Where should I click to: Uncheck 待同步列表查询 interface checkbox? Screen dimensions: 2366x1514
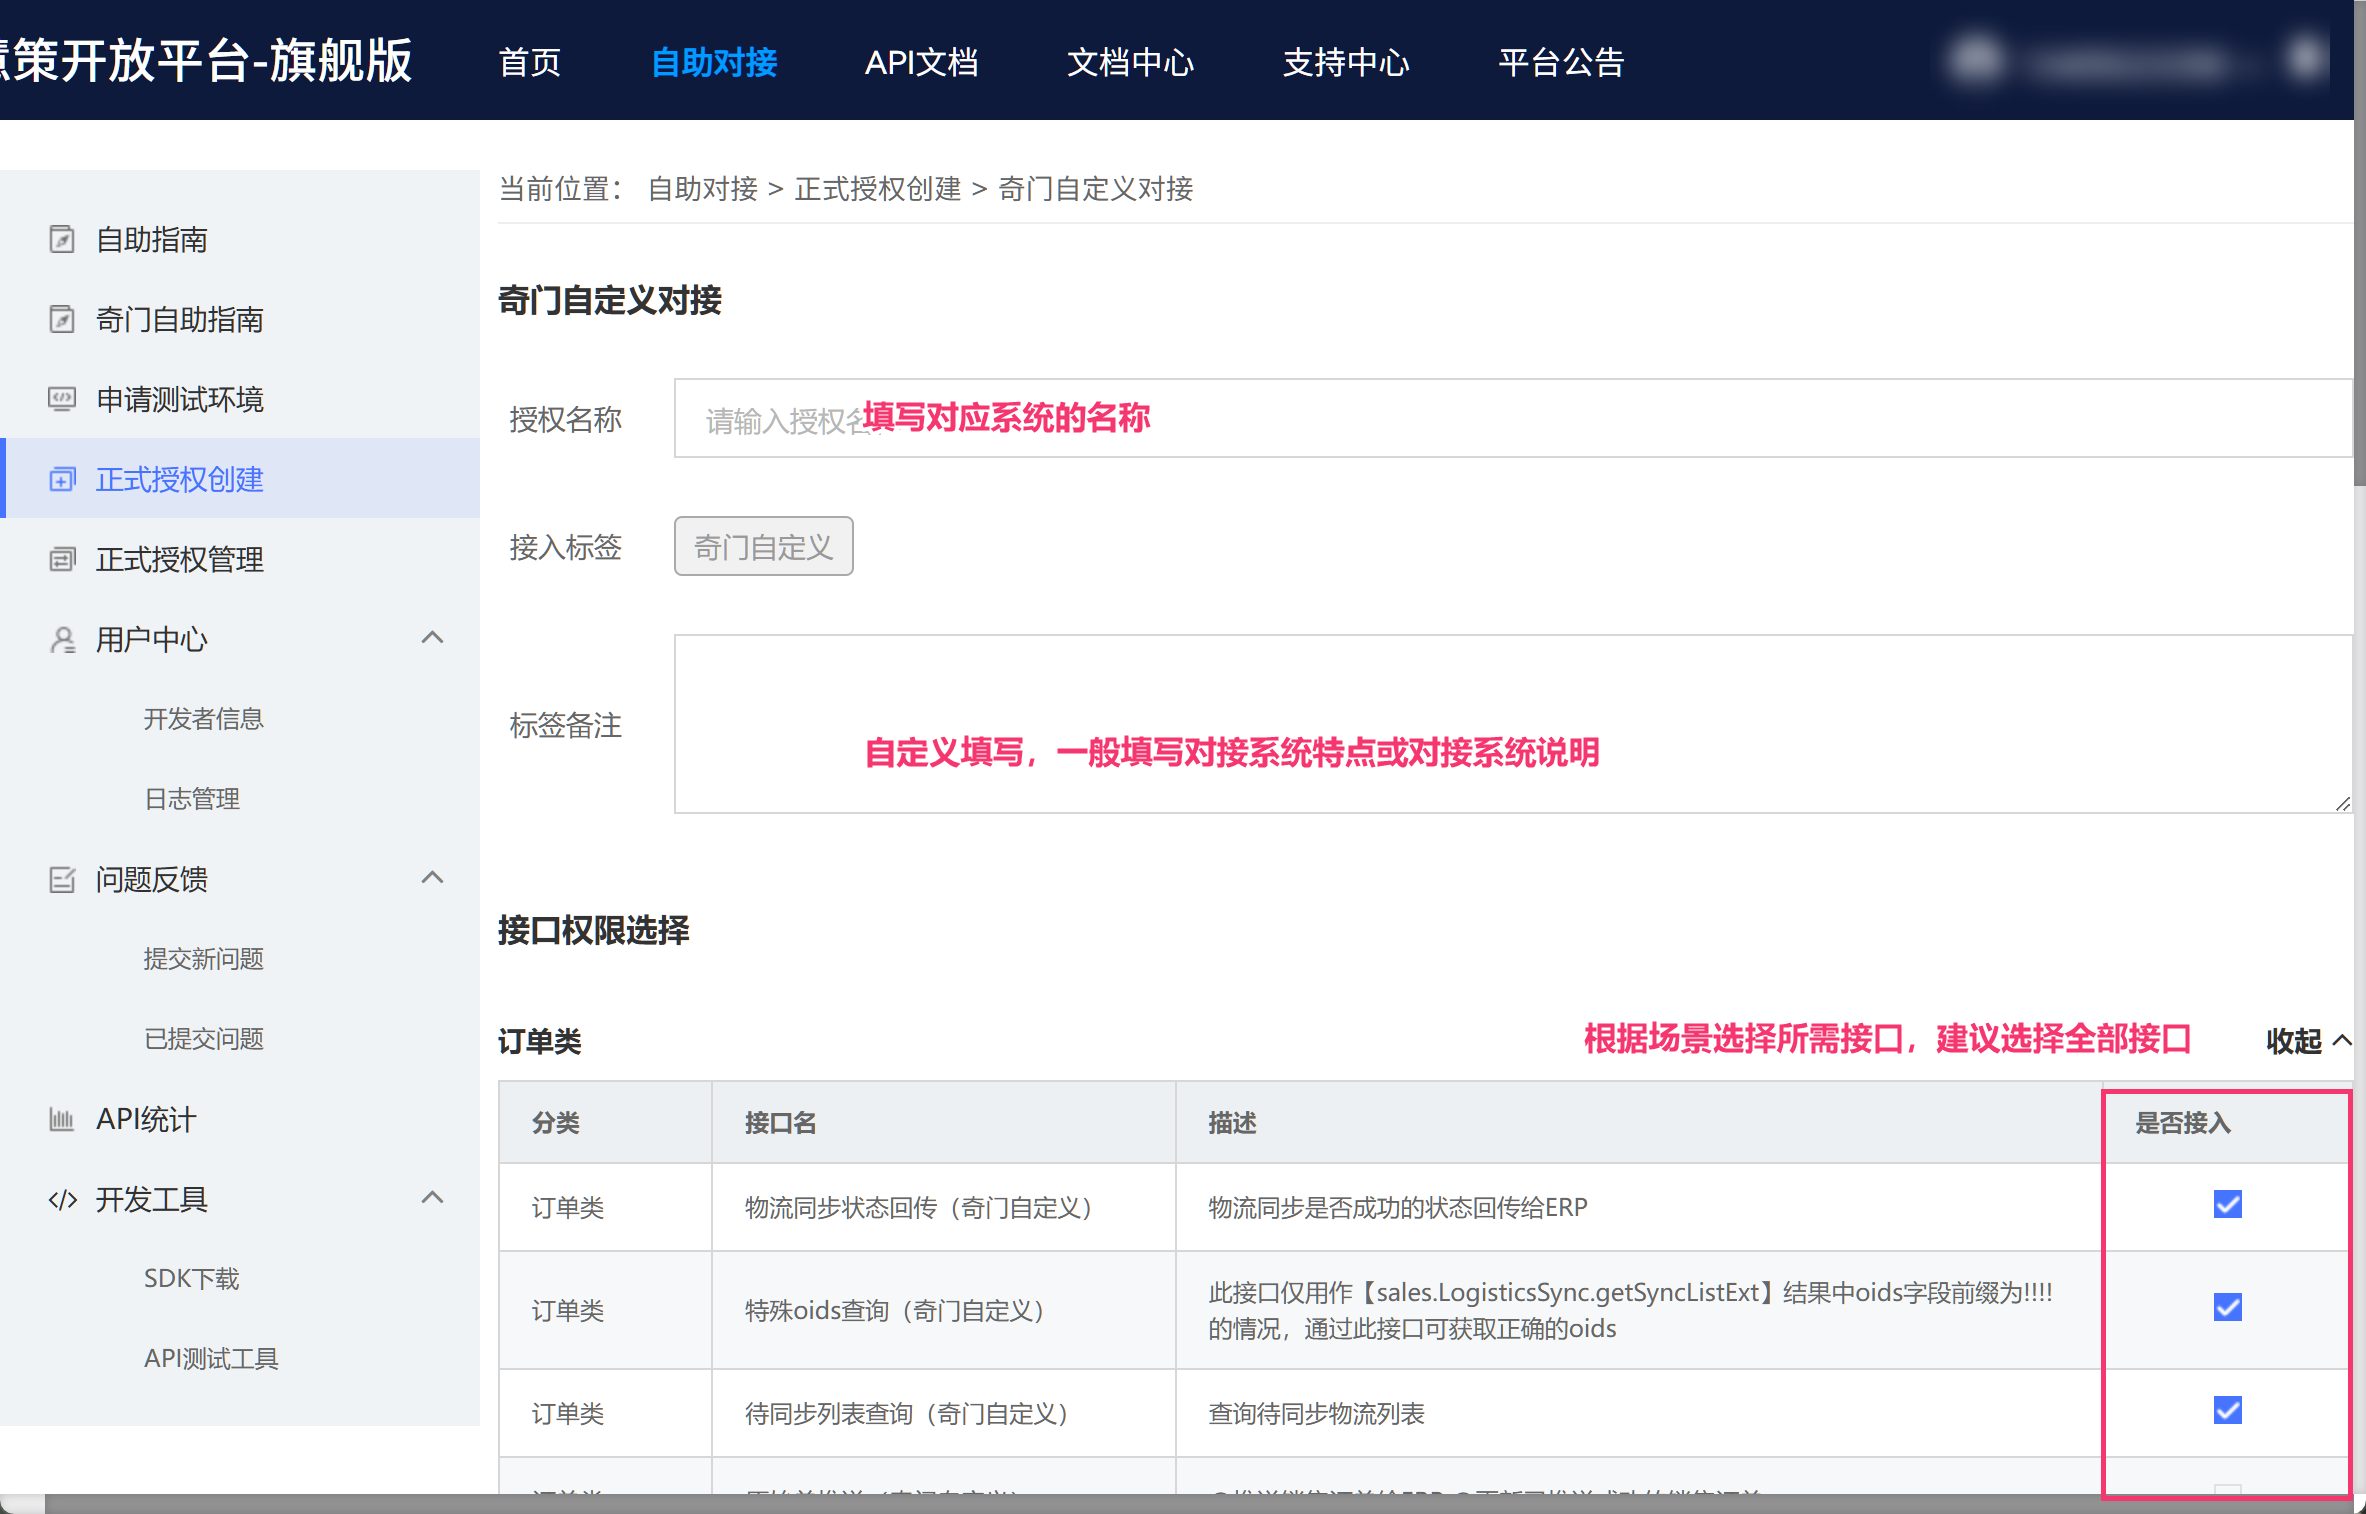point(2227,1410)
